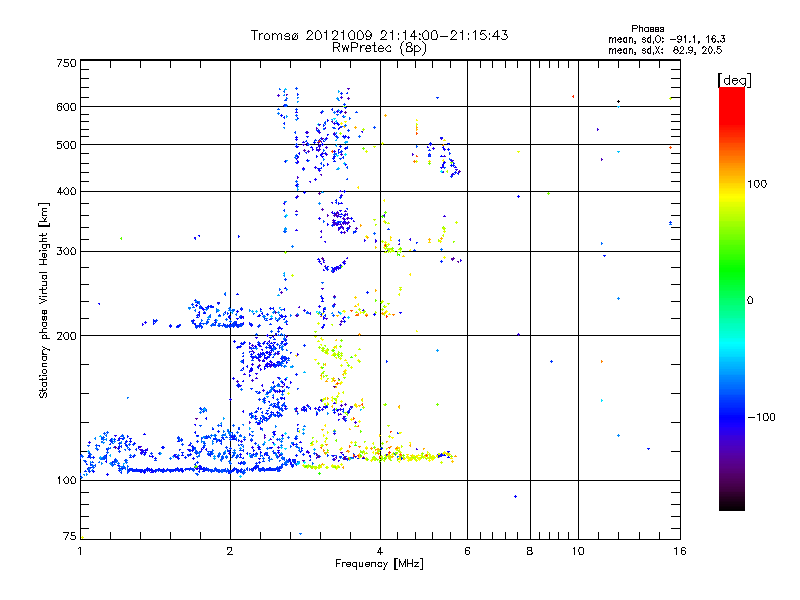Click the x-axis tick label '6'

point(467,551)
